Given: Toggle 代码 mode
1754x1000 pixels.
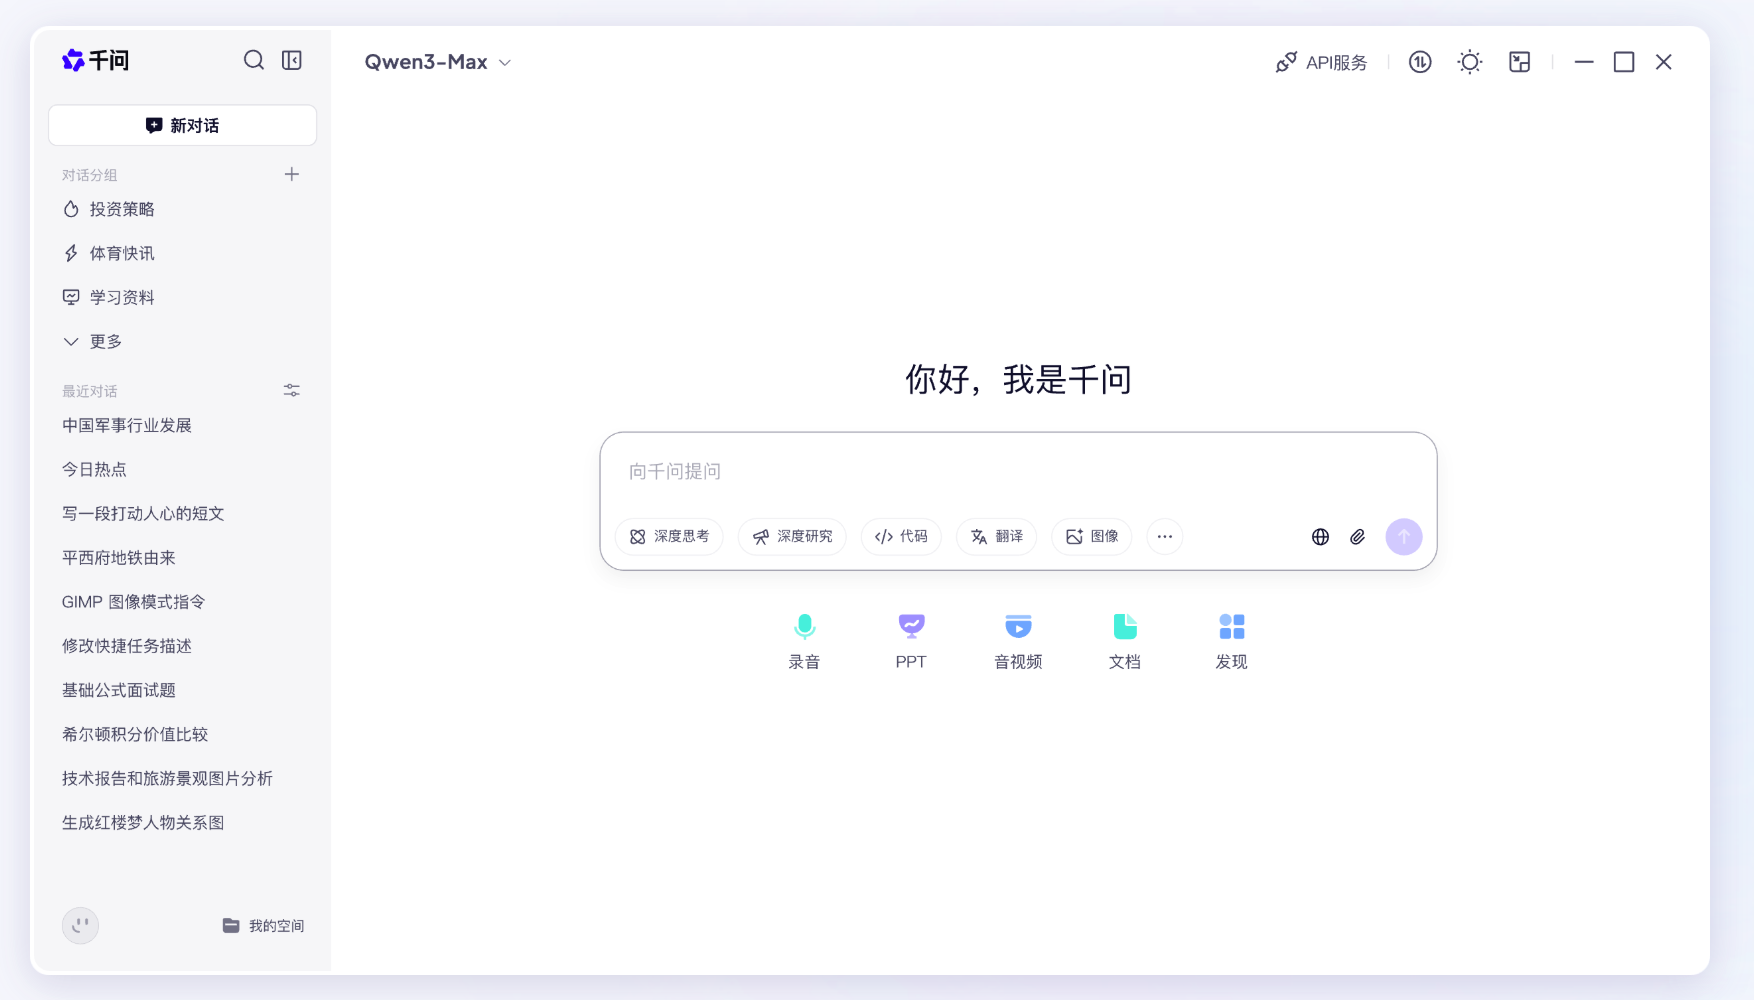Looking at the screenshot, I should (x=901, y=537).
